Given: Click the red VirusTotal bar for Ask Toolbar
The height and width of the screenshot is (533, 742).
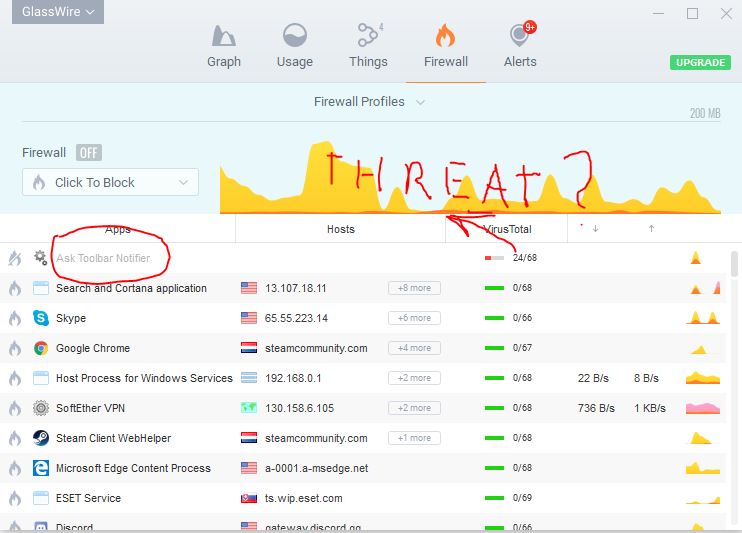Looking at the screenshot, I should pyautogui.click(x=495, y=258).
